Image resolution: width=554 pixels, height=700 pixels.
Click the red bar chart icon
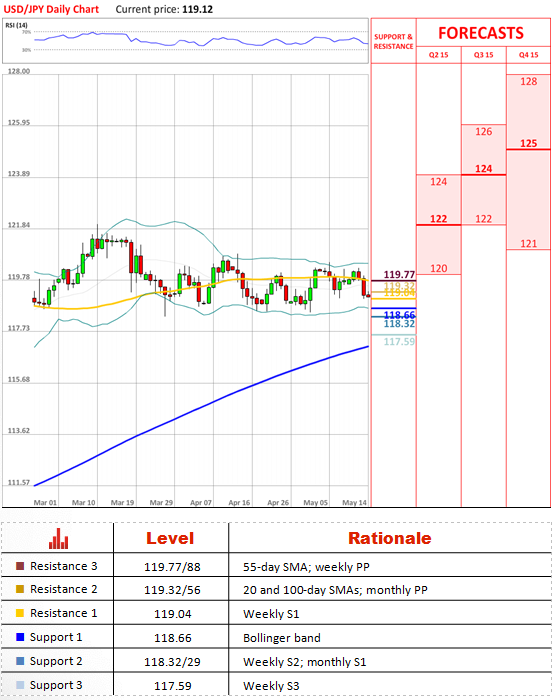(x=58, y=538)
